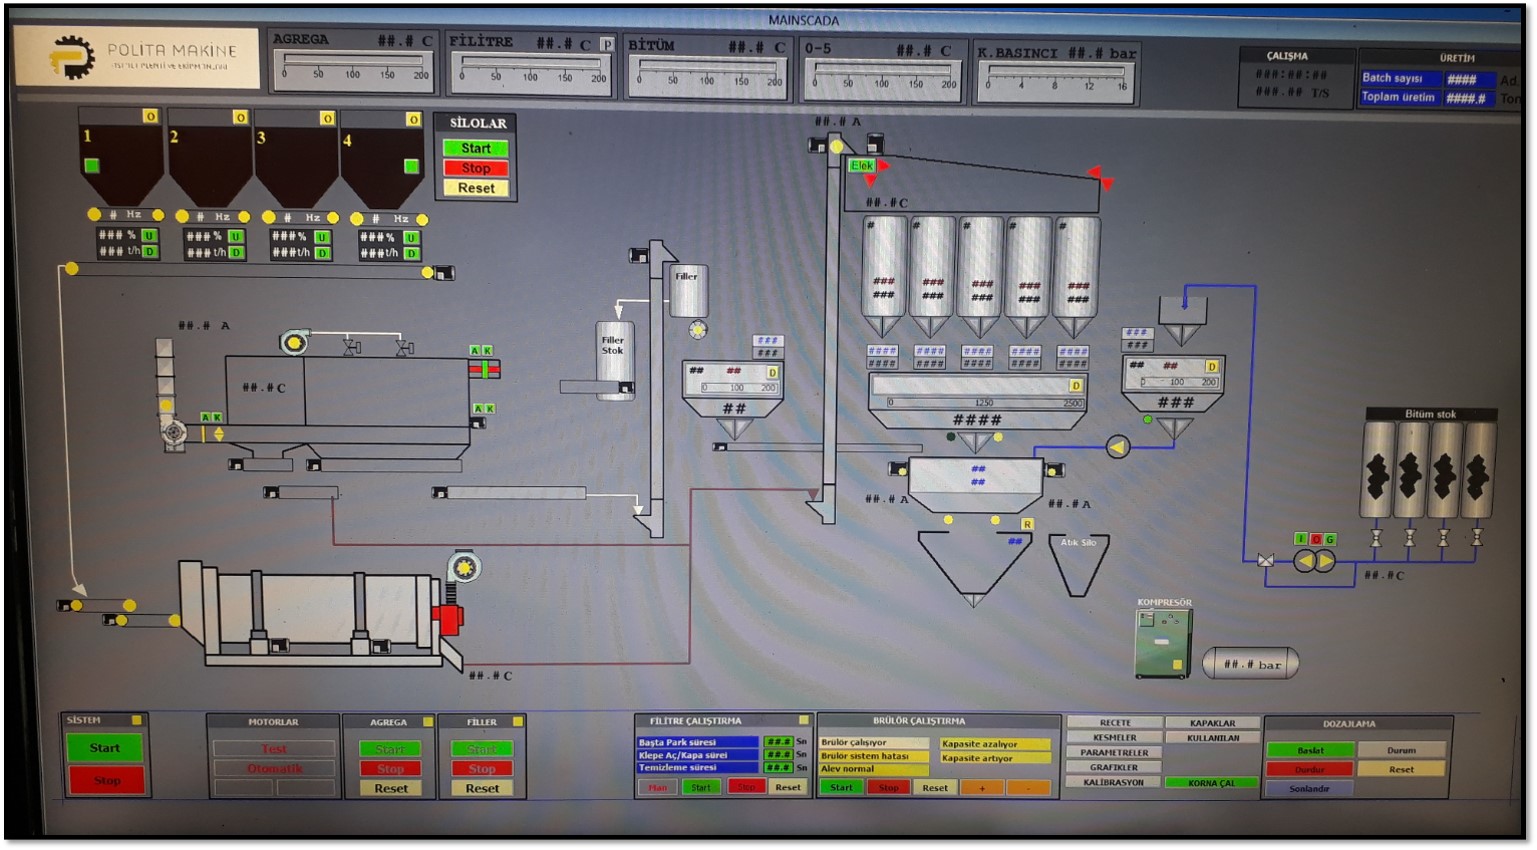
Task: Toggle the green Elek screen indicator
Action: click(861, 166)
